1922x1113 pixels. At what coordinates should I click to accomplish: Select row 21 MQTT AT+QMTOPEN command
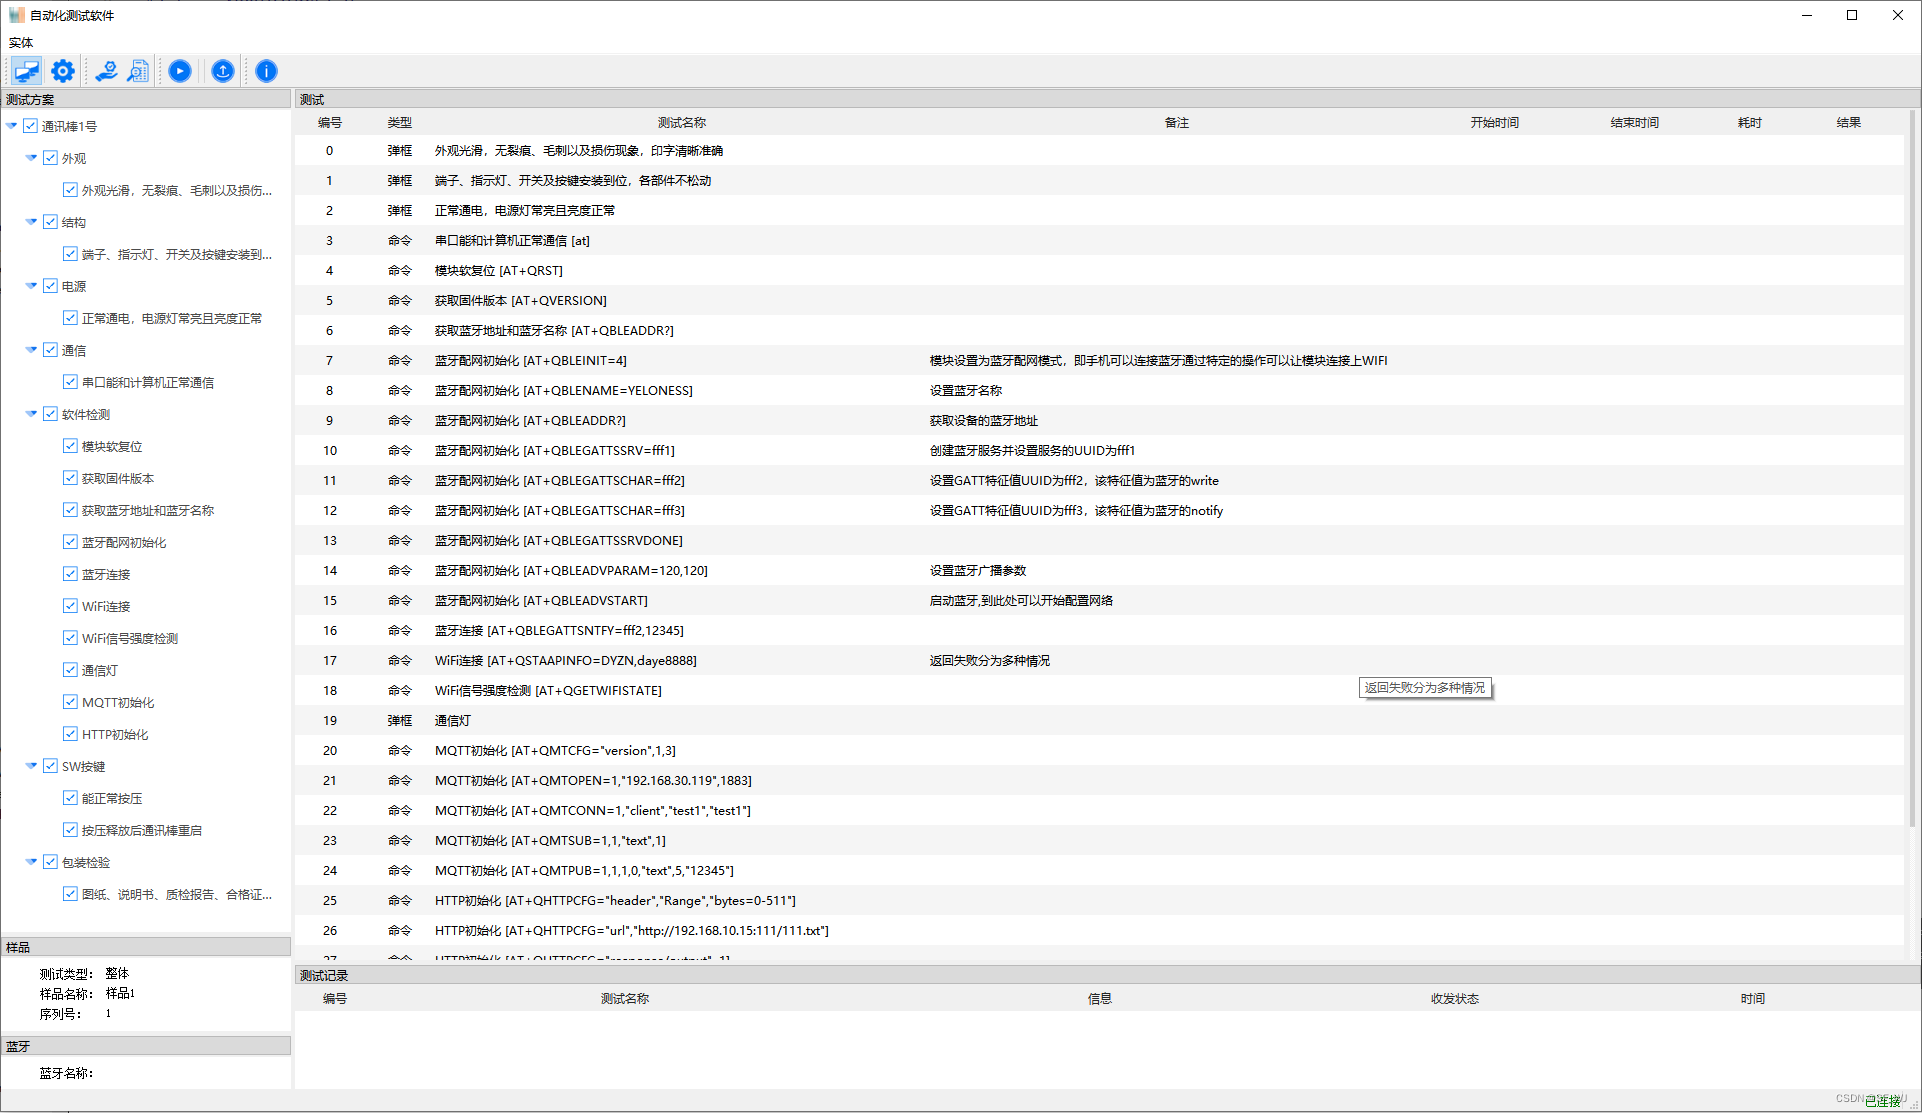point(1100,780)
